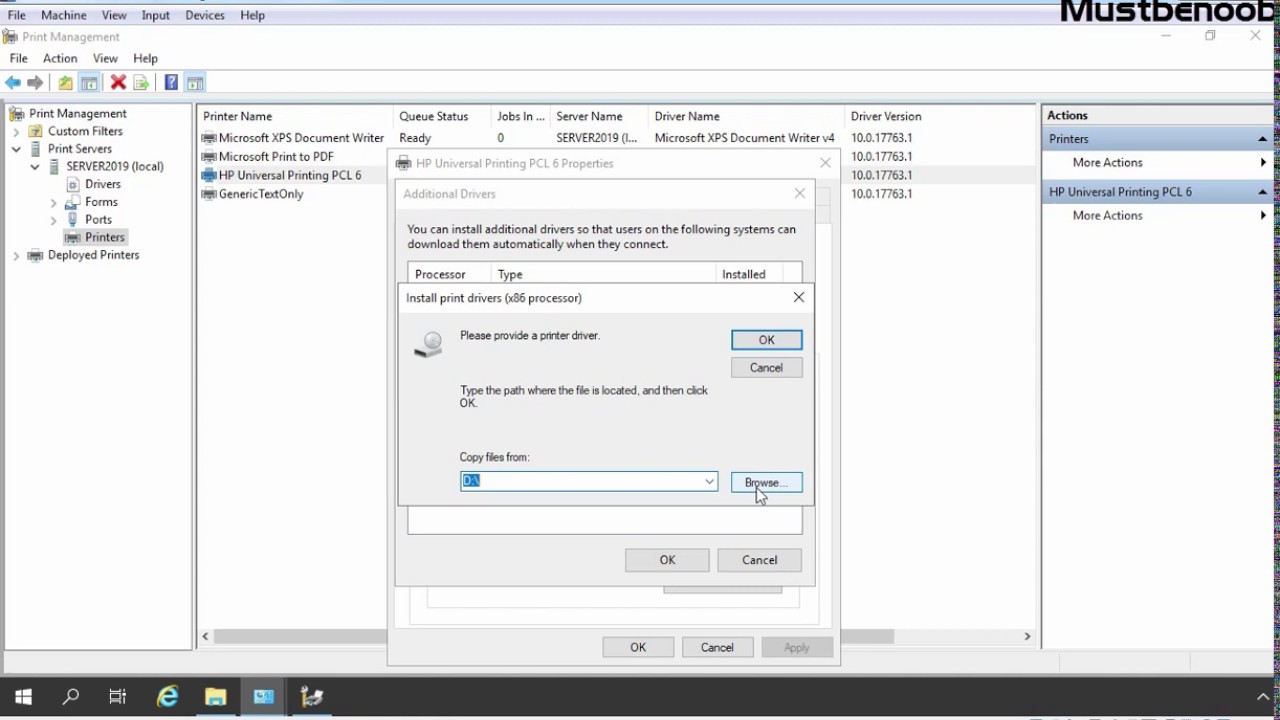The image size is (1280, 720).
Task: Click the Custom Filters folder icon
Action: (x=36, y=131)
